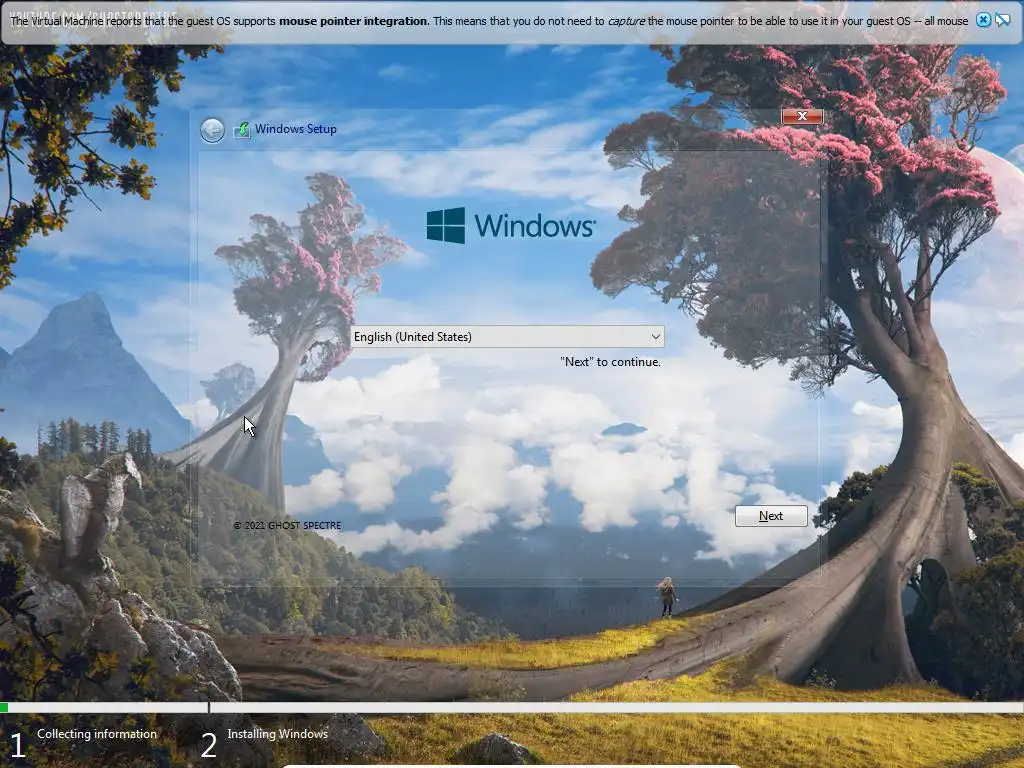The width and height of the screenshot is (1024, 768).
Task: Close the Windows Setup dialog
Action: [802, 116]
